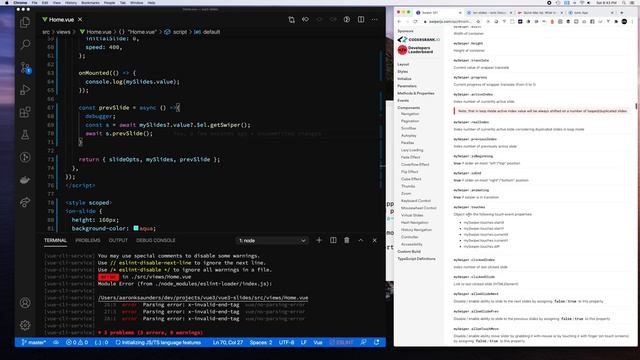Kill terminal with trash icon
Screen dimensions: 640x360
pos(347,240)
